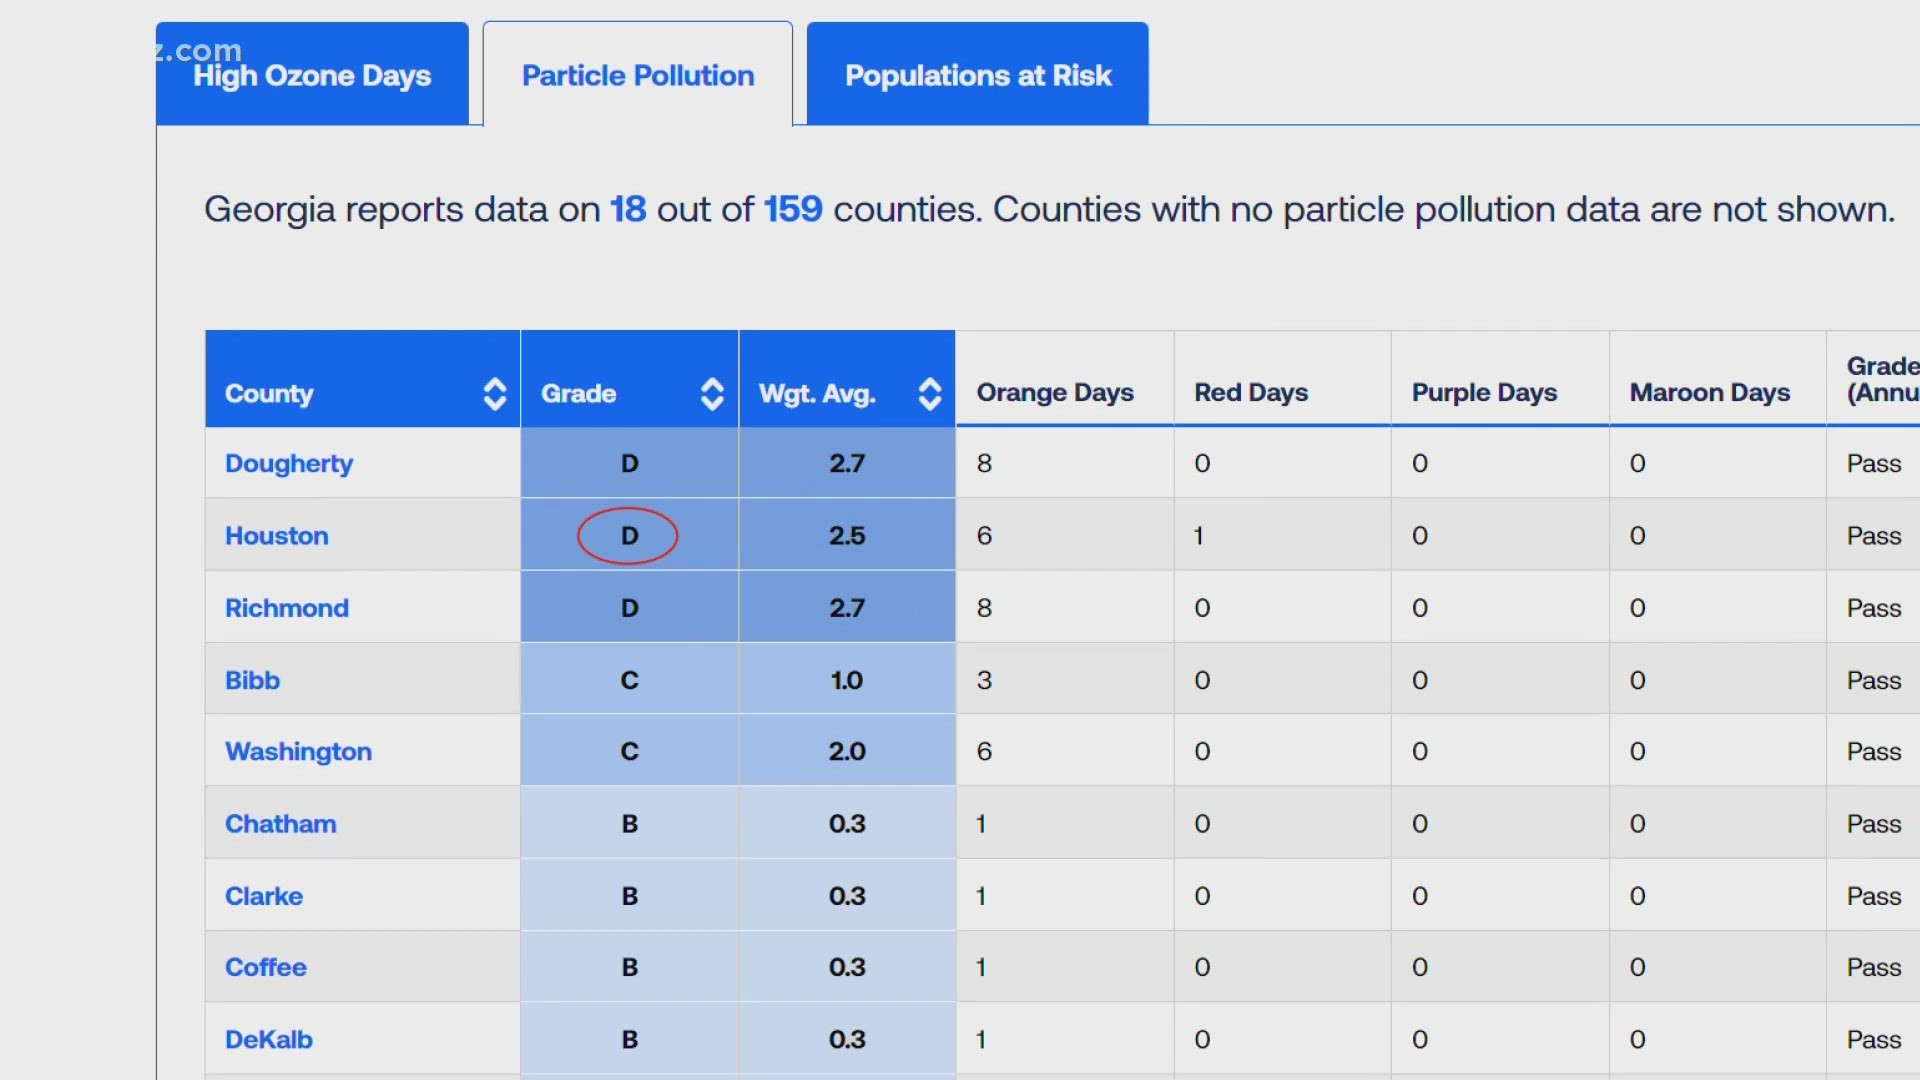Open Richmond county link
The image size is (1920, 1080).
click(287, 608)
